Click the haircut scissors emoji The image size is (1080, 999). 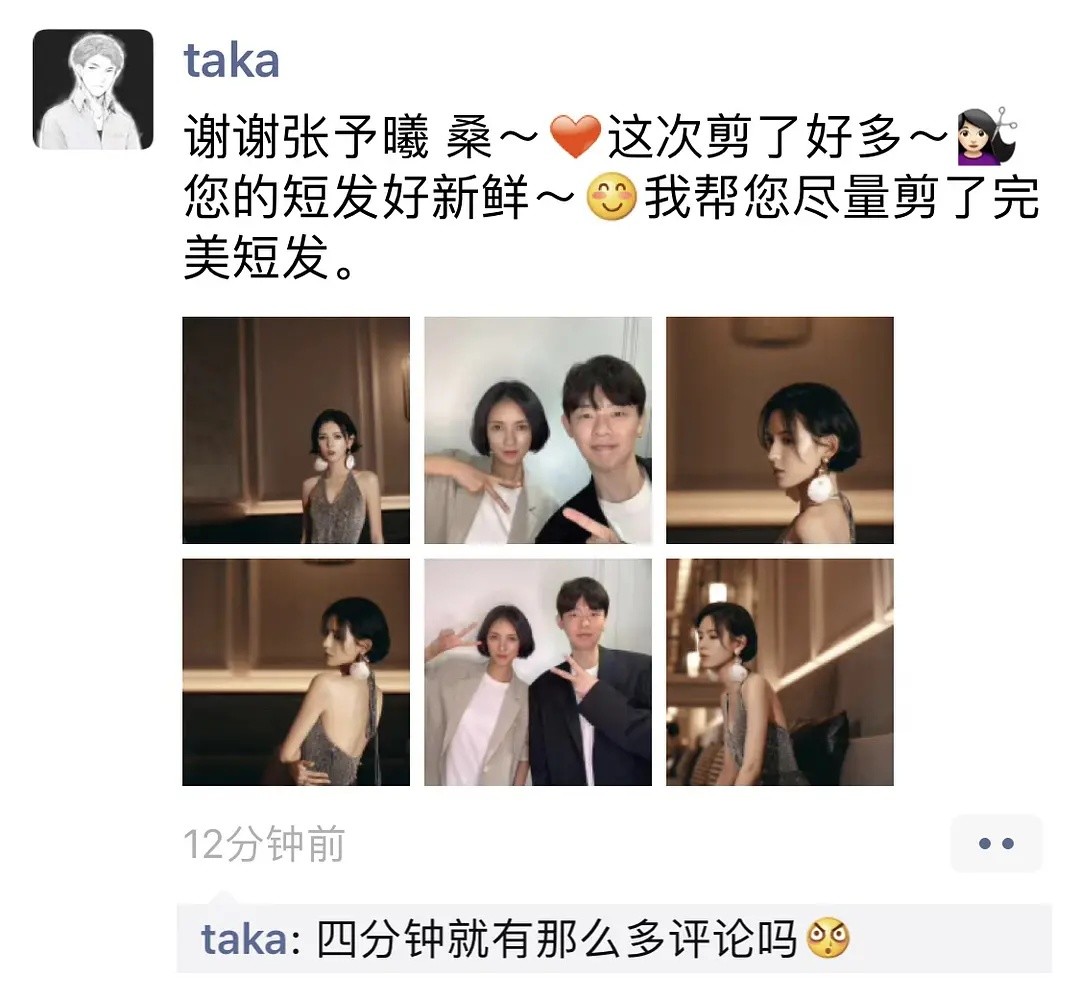pos(987,136)
